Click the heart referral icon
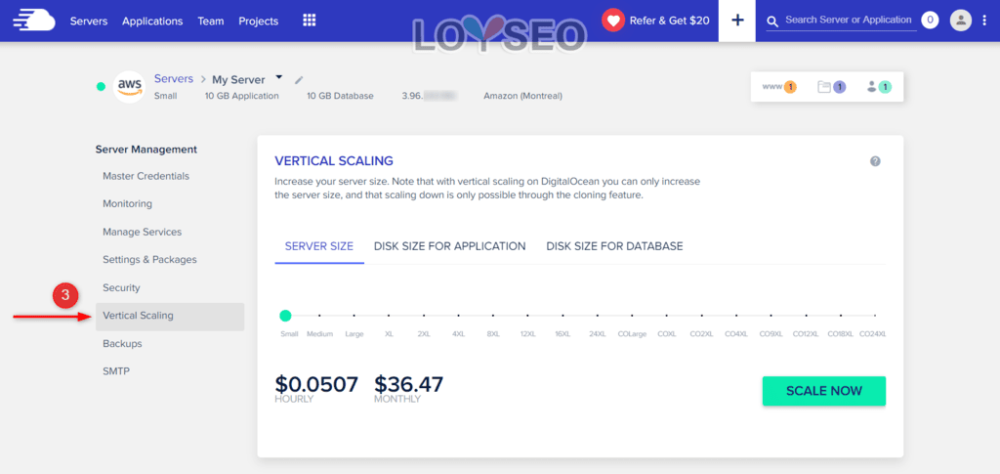The height and width of the screenshot is (474, 1000). click(613, 20)
